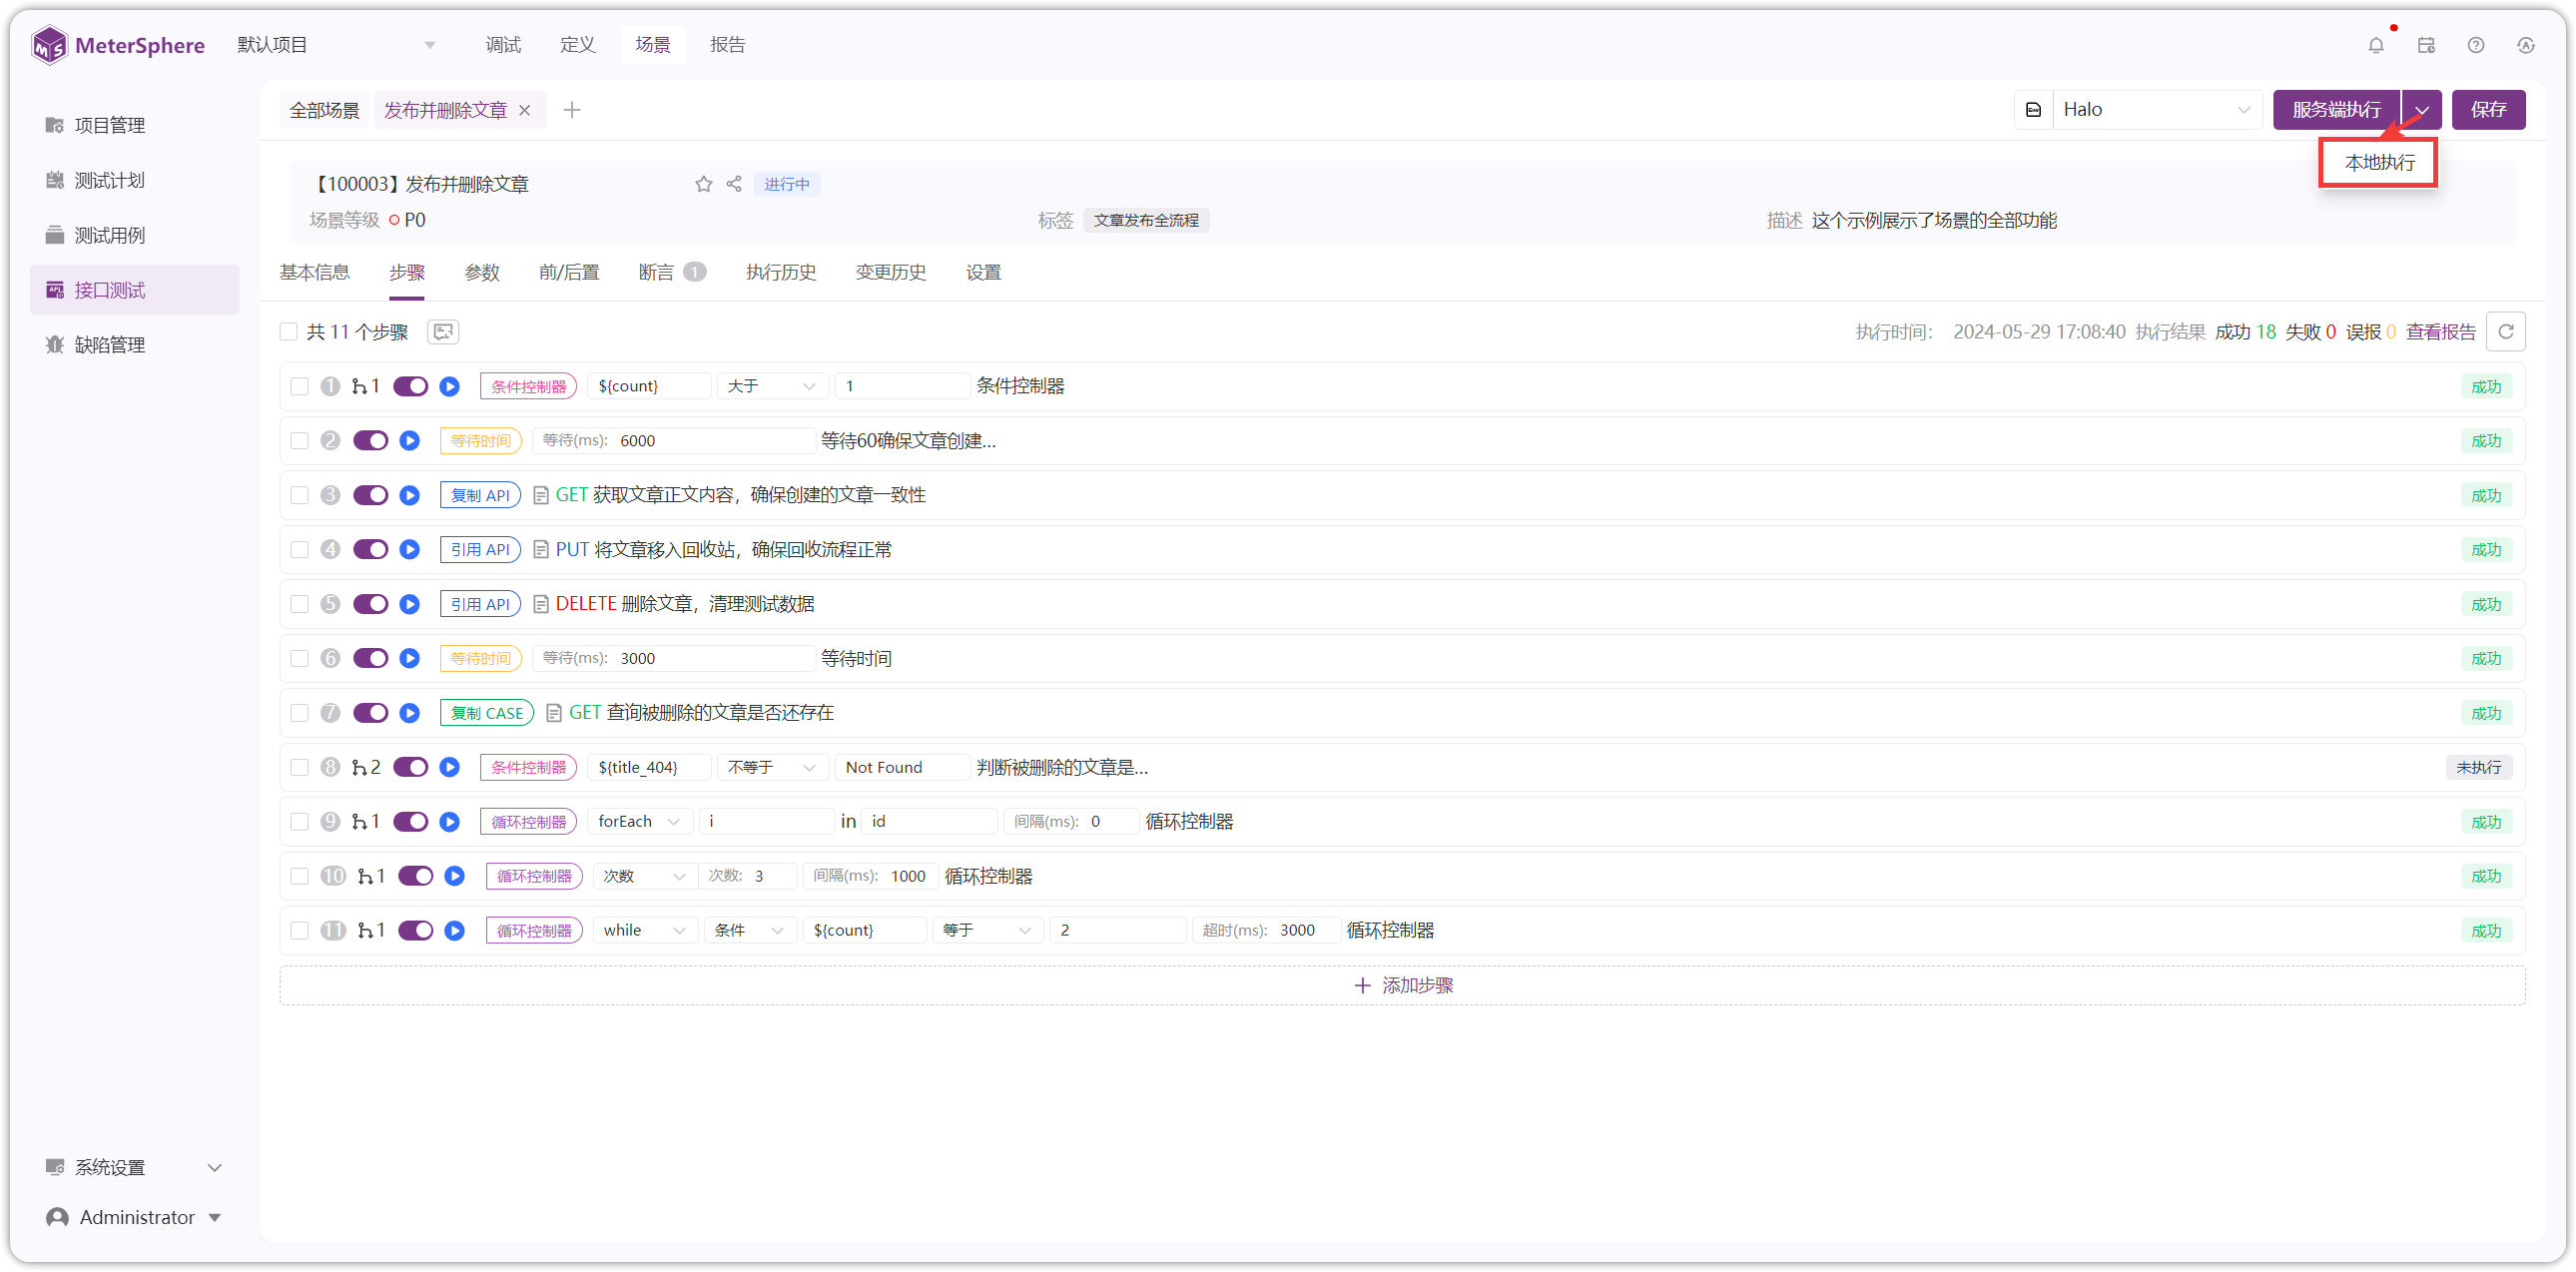Click the MeterSphere logo

coord(118,45)
